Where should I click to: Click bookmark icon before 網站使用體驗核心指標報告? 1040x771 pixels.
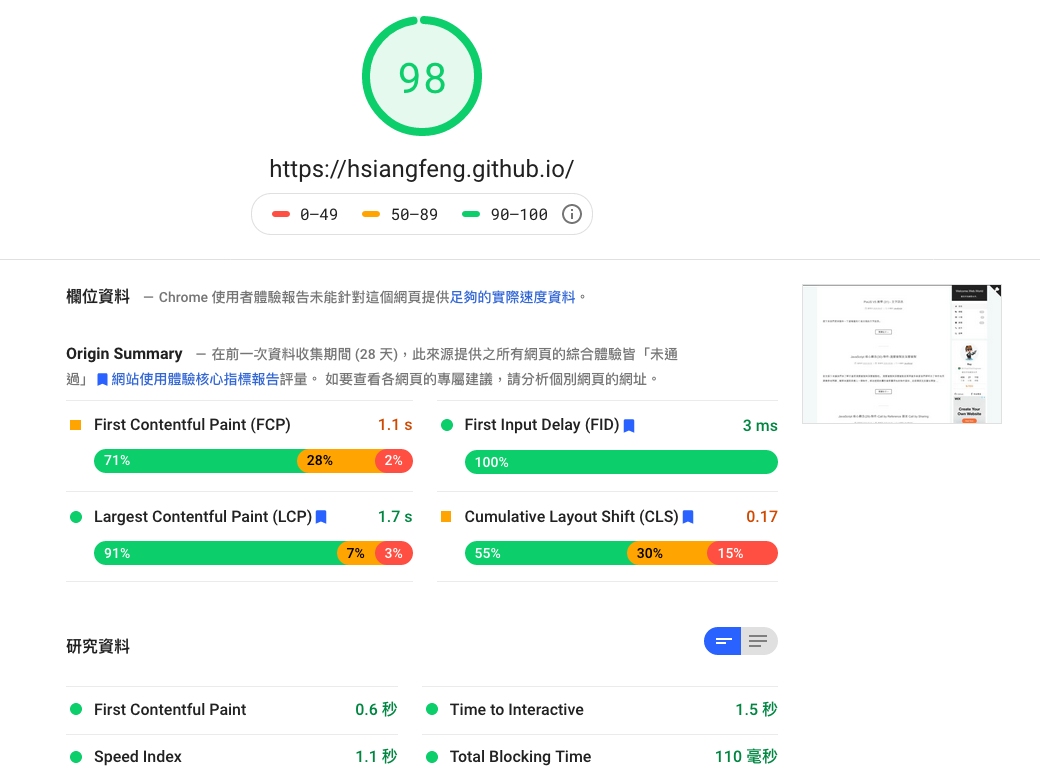click(102, 380)
